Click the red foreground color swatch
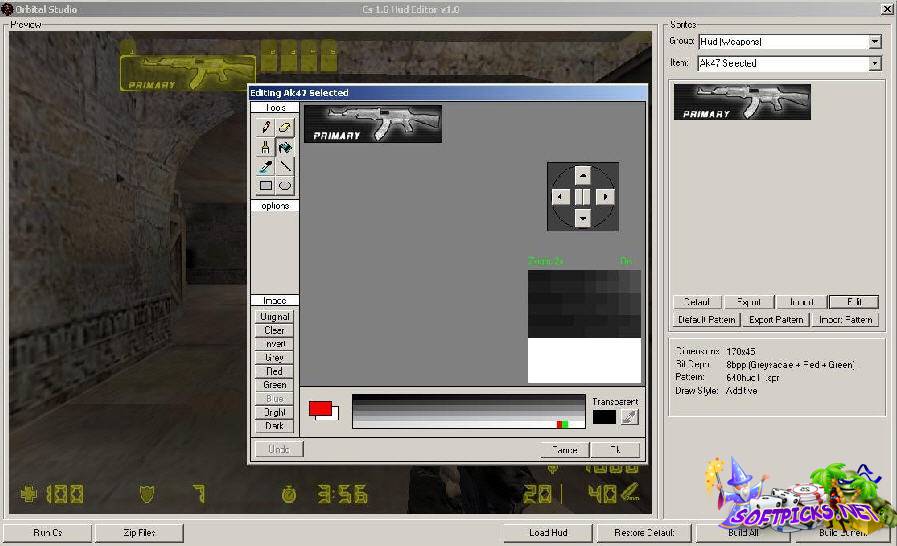This screenshot has height=546, width=897. point(320,408)
